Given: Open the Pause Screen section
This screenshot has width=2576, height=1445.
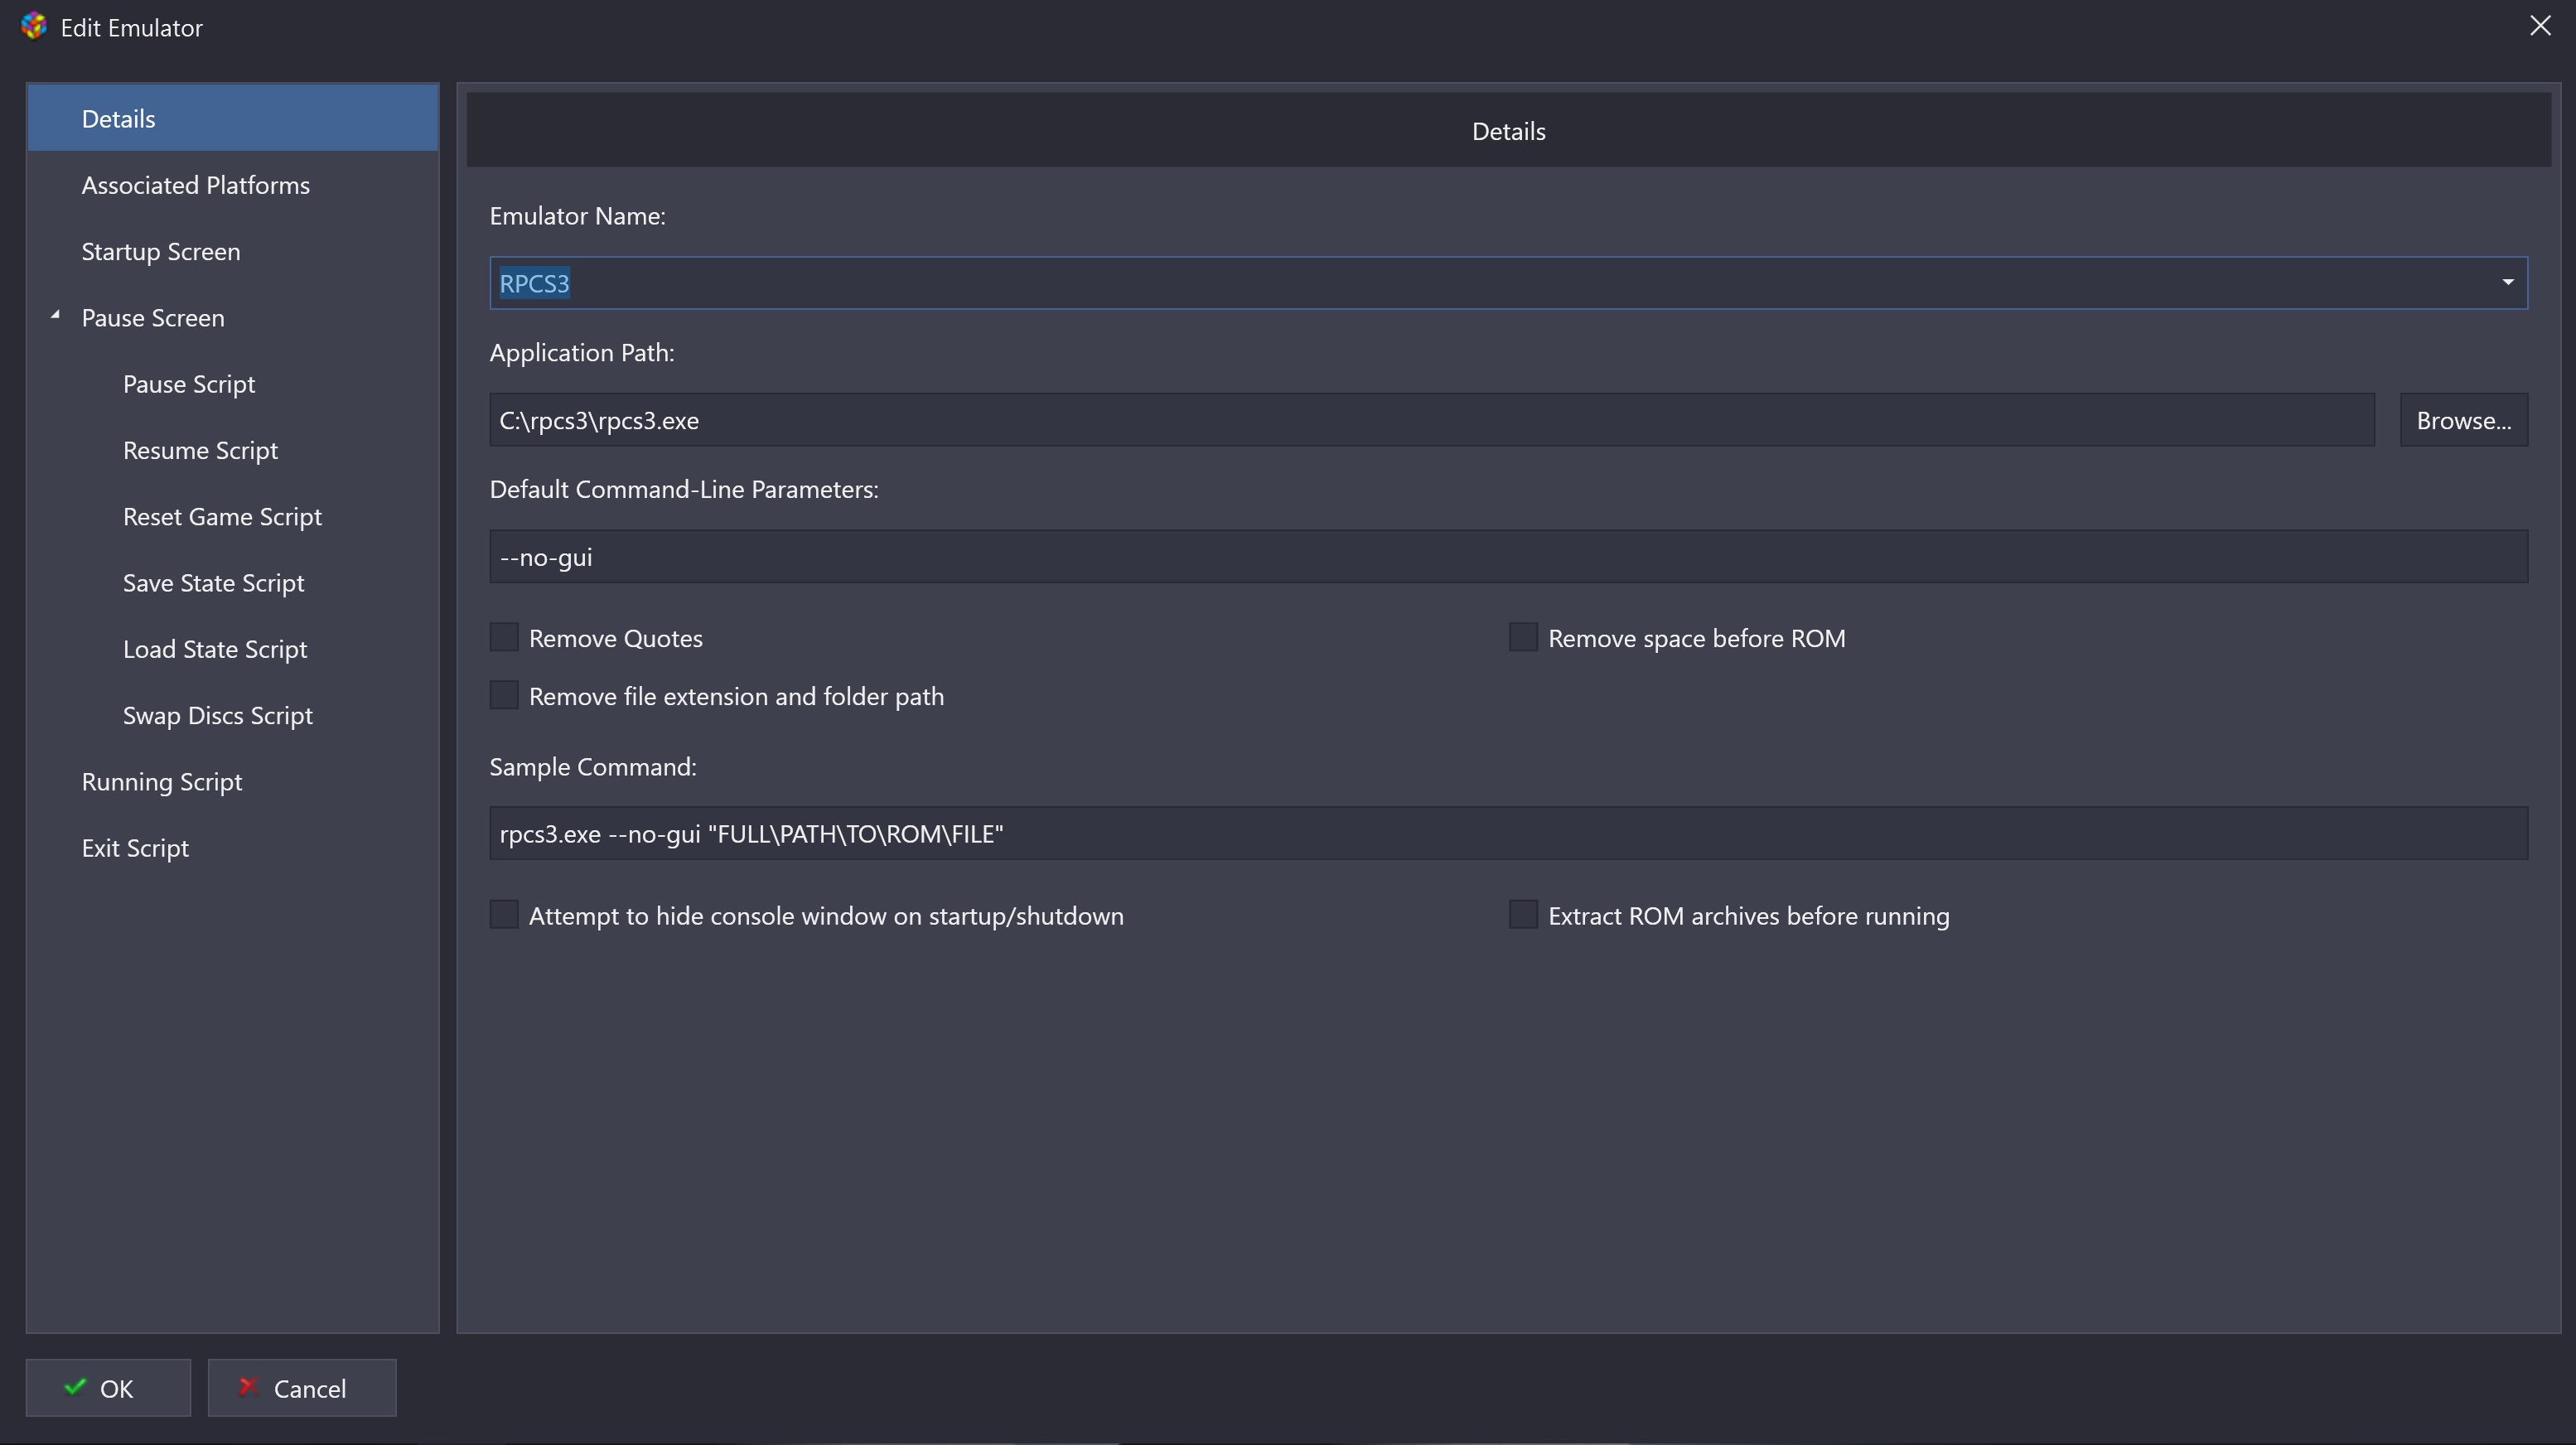Looking at the screenshot, I should click(x=233, y=317).
